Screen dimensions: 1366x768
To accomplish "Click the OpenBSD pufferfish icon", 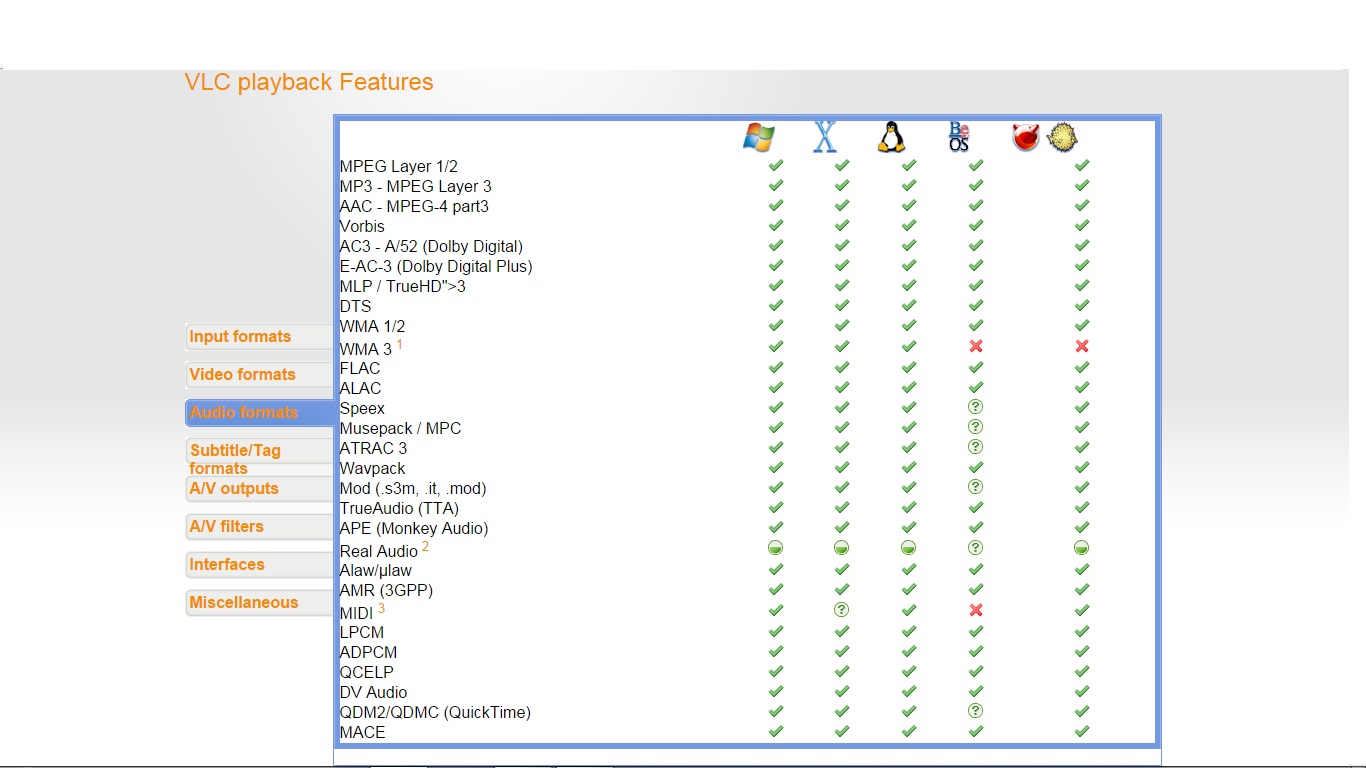I will [x=1062, y=137].
